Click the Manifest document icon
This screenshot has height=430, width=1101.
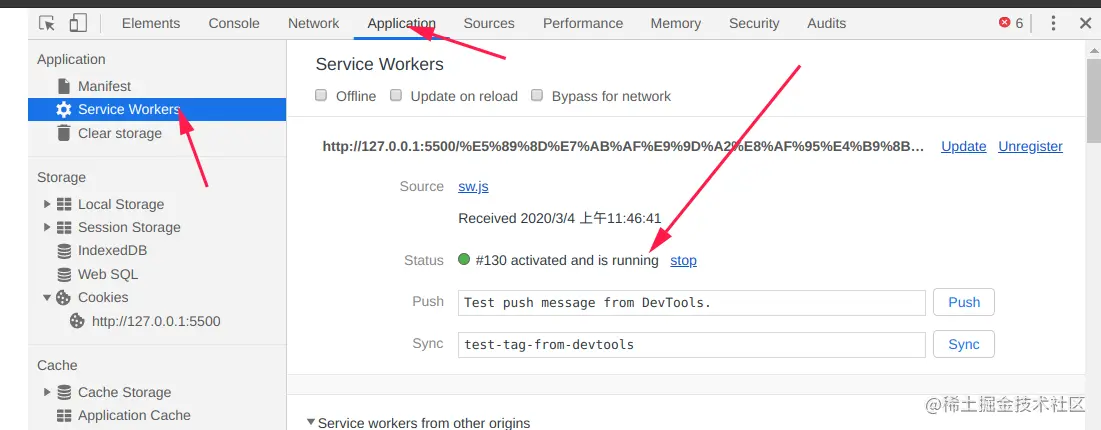click(64, 86)
